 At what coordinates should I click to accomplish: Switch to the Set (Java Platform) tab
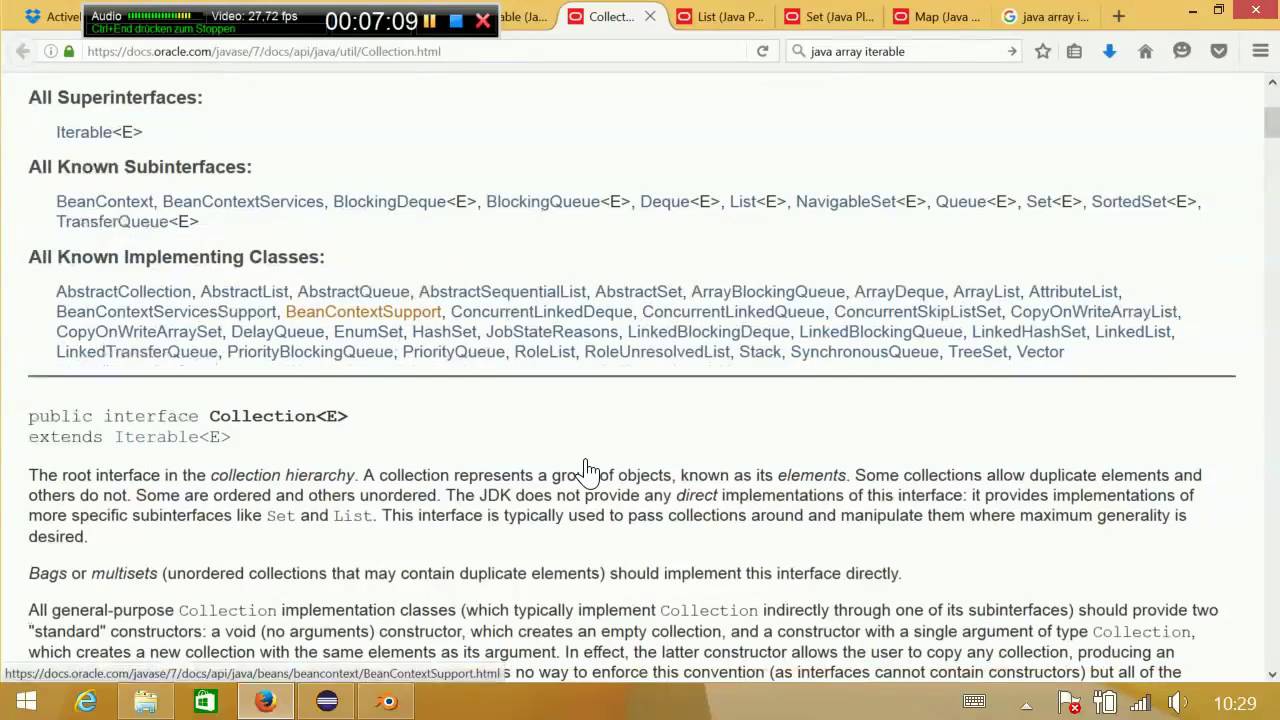[x=828, y=16]
